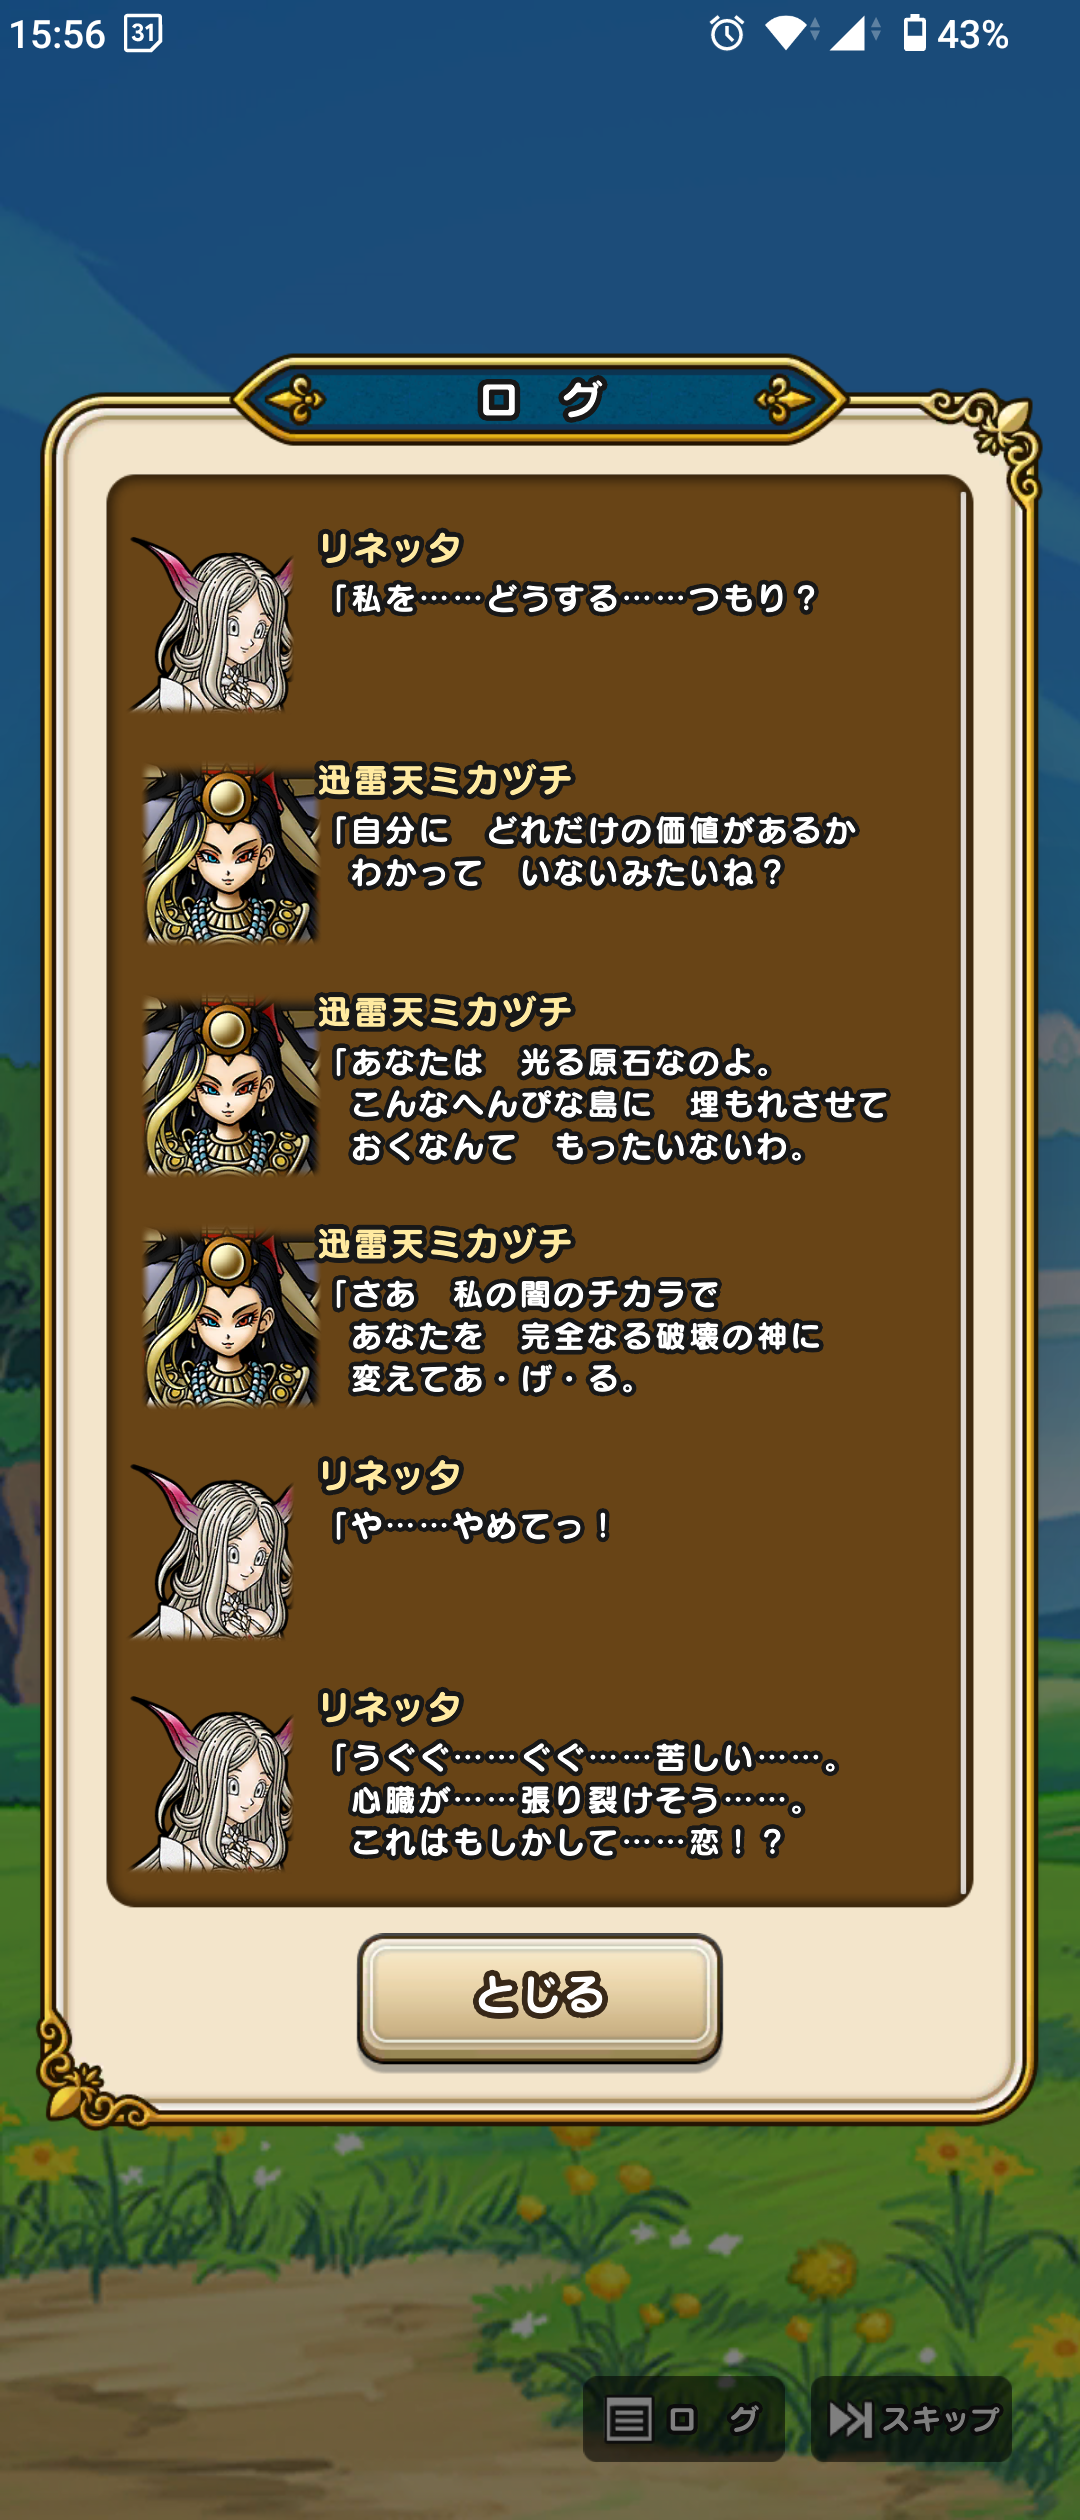Select the これはもしかして……恋！？ dialogue entry
The height and width of the screenshot is (2520, 1080).
(586, 1800)
